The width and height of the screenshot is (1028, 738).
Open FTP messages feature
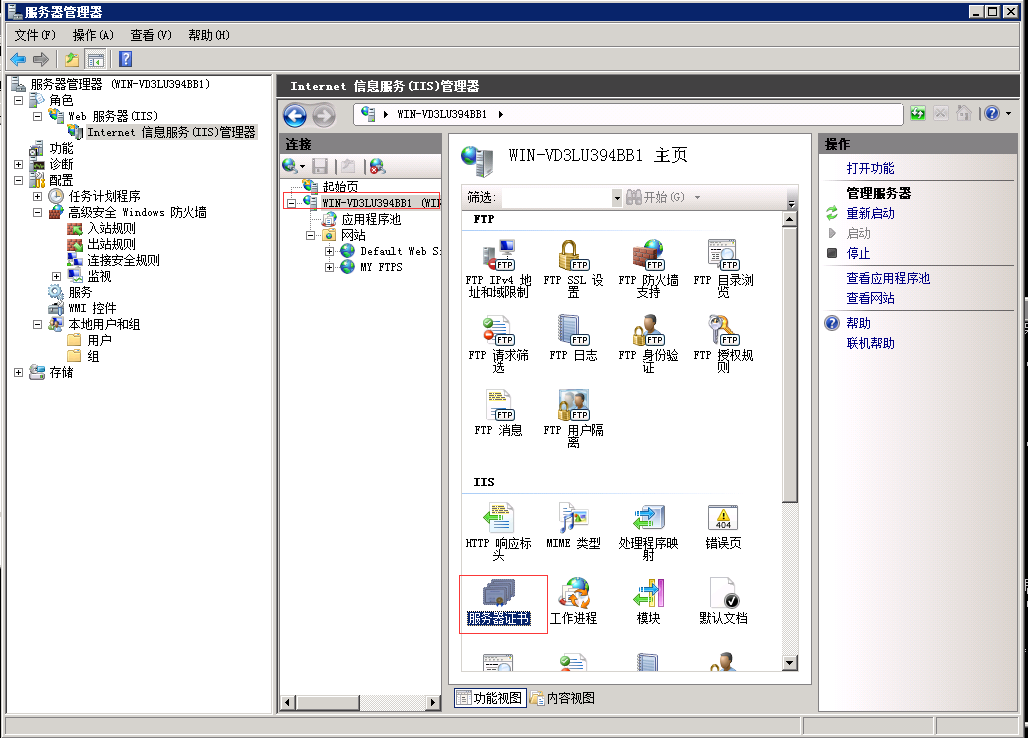[498, 414]
